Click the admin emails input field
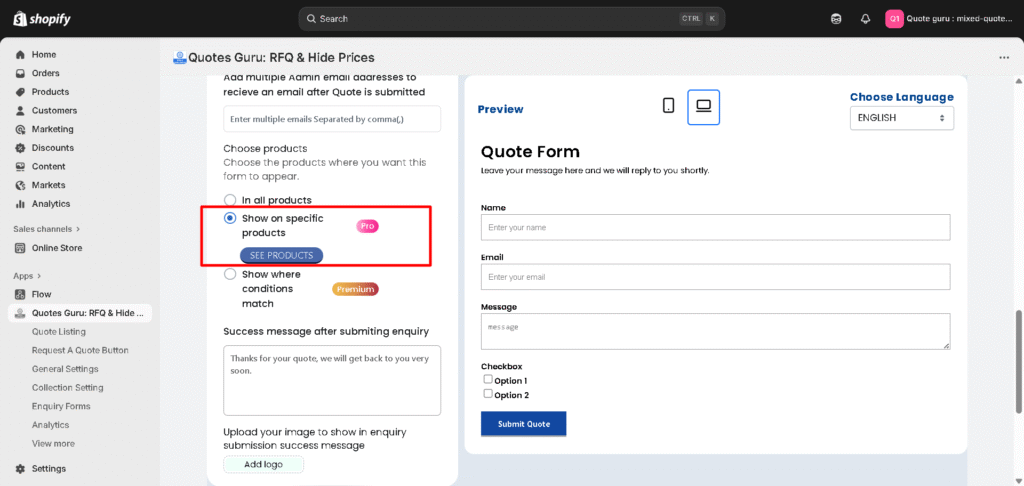This screenshot has width=1024, height=486. [x=331, y=119]
